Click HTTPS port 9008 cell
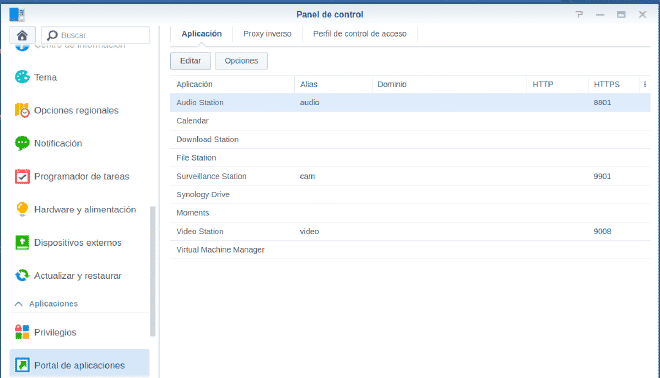This screenshot has height=378, width=660. pyautogui.click(x=602, y=231)
